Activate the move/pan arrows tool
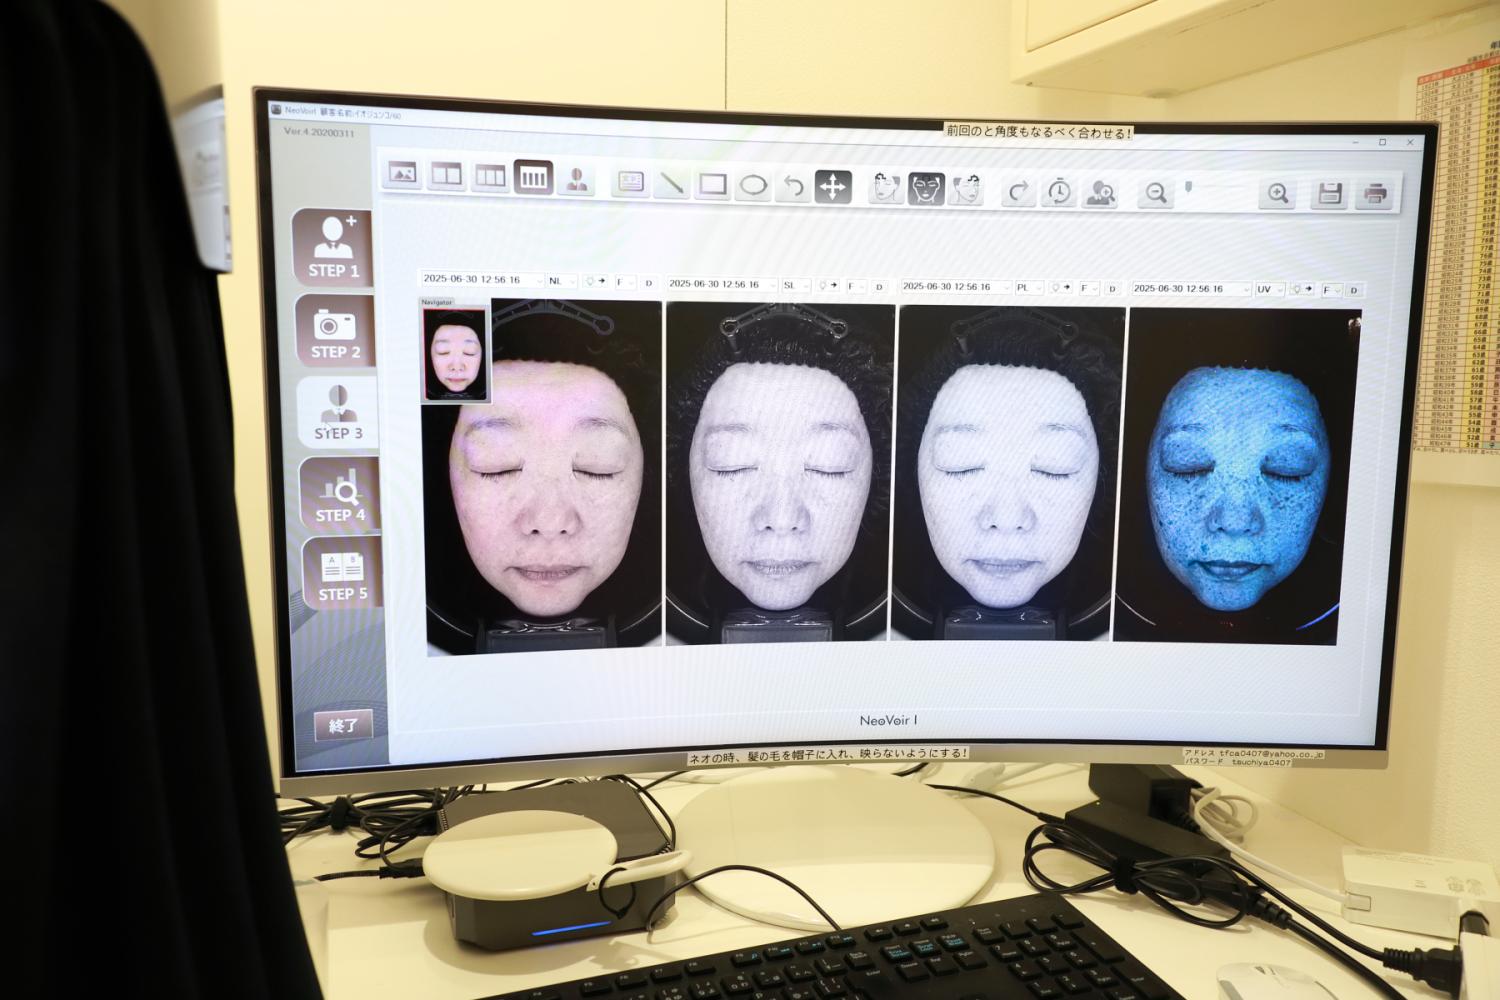1500x1000 pixels. pos(833,187)
